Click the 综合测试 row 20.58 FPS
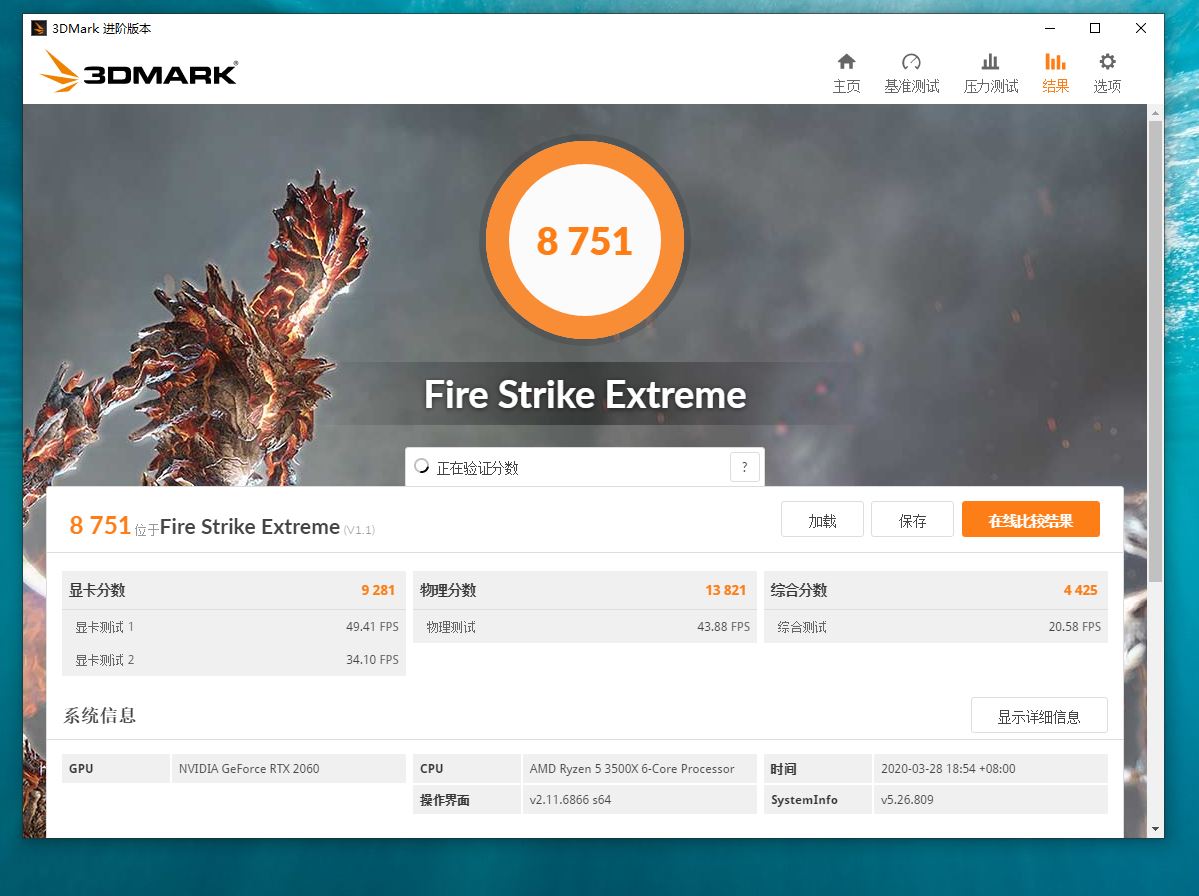The height and width of the screenshot is (896, 1199). tap(936, 627)
